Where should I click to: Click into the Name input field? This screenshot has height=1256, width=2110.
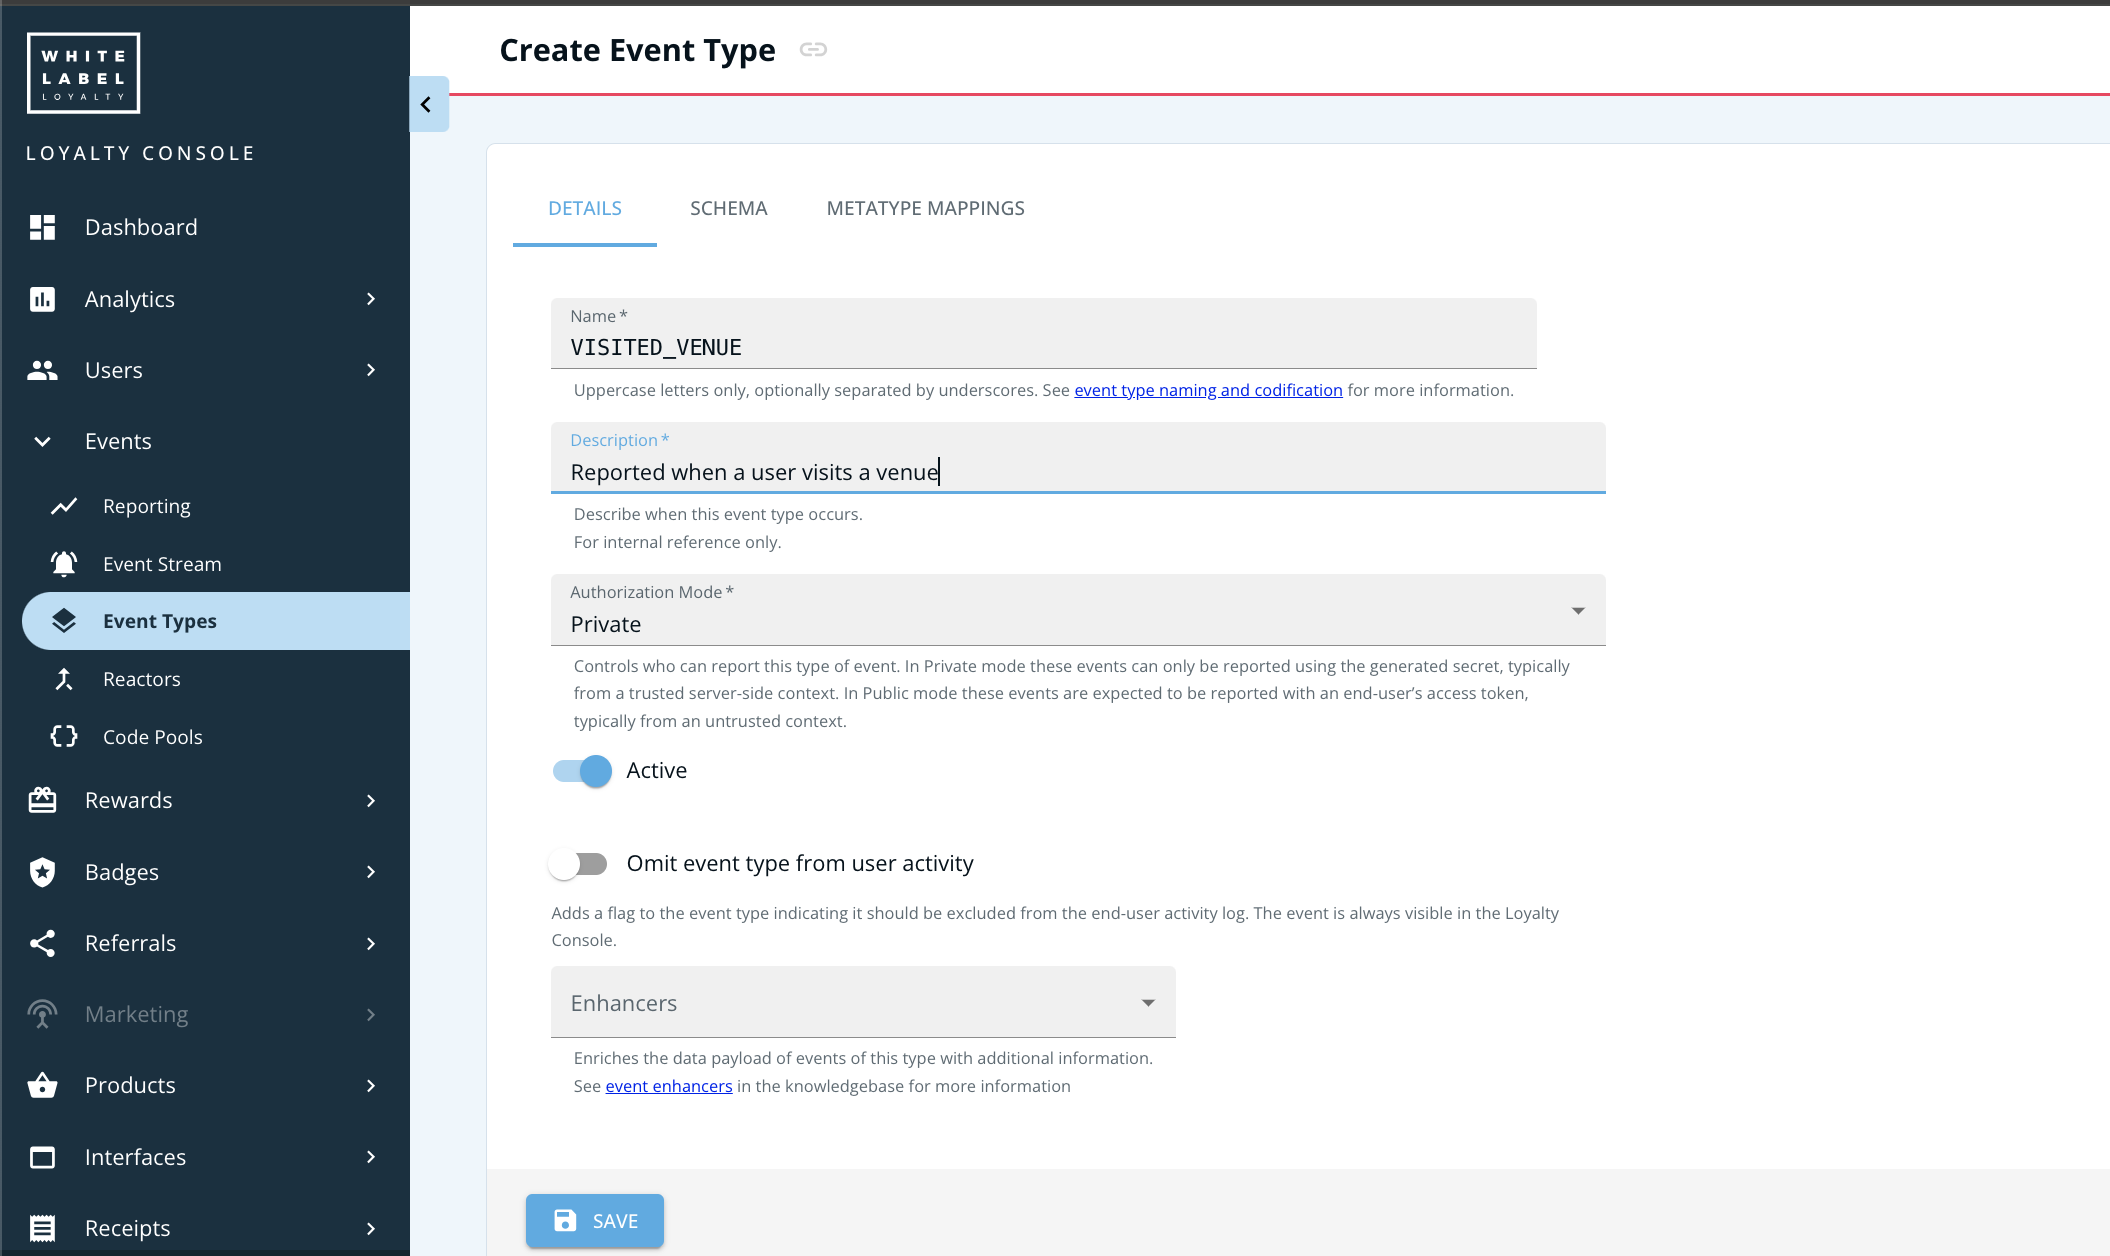[x=1042, y=346]
